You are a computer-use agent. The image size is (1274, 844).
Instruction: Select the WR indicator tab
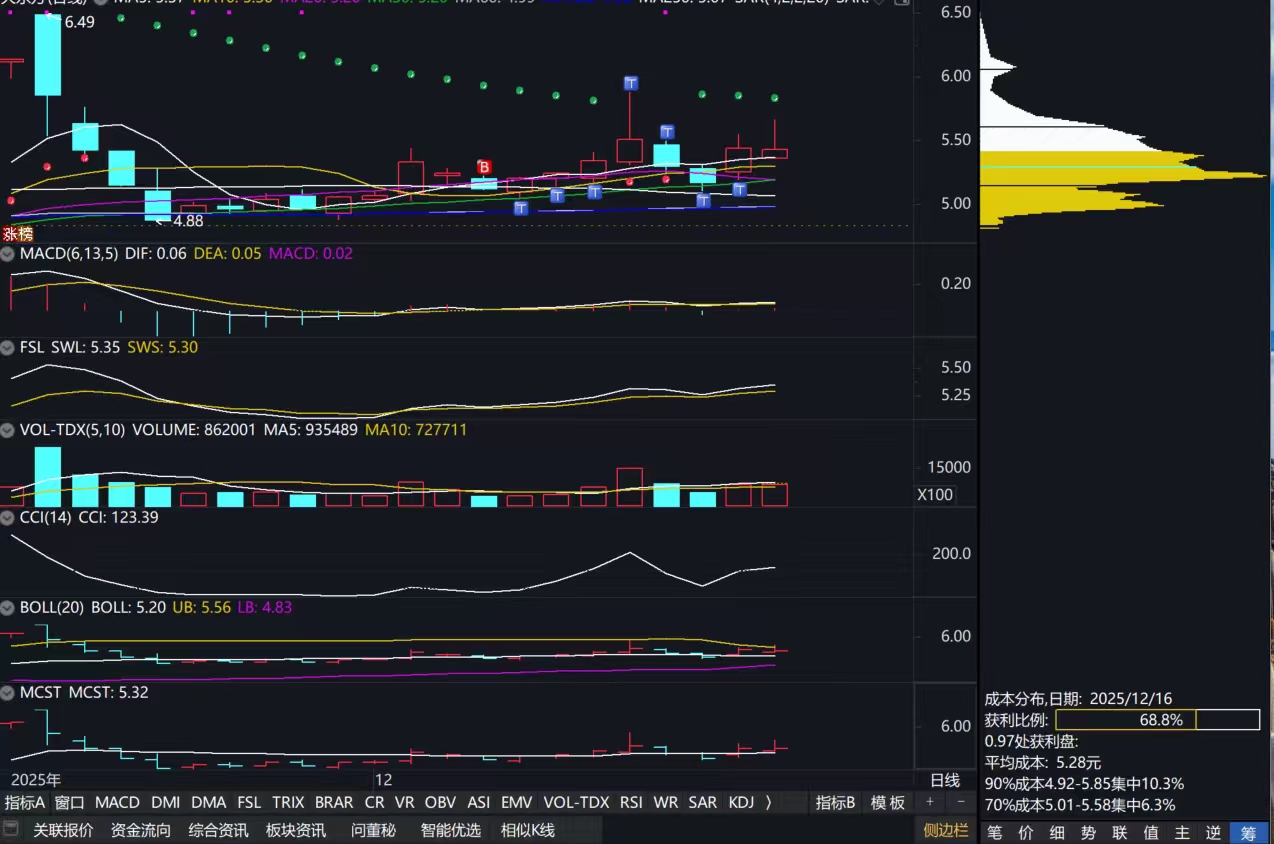point(665,802)
